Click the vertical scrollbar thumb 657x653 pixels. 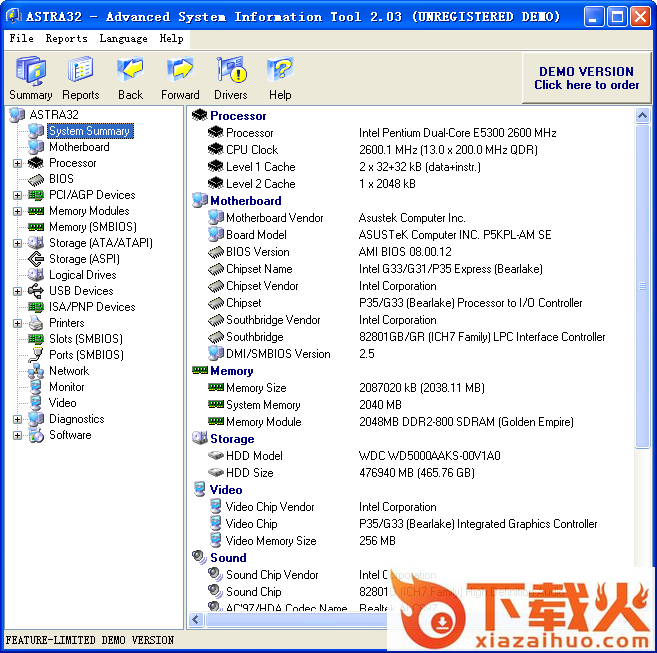coord(642,287)
